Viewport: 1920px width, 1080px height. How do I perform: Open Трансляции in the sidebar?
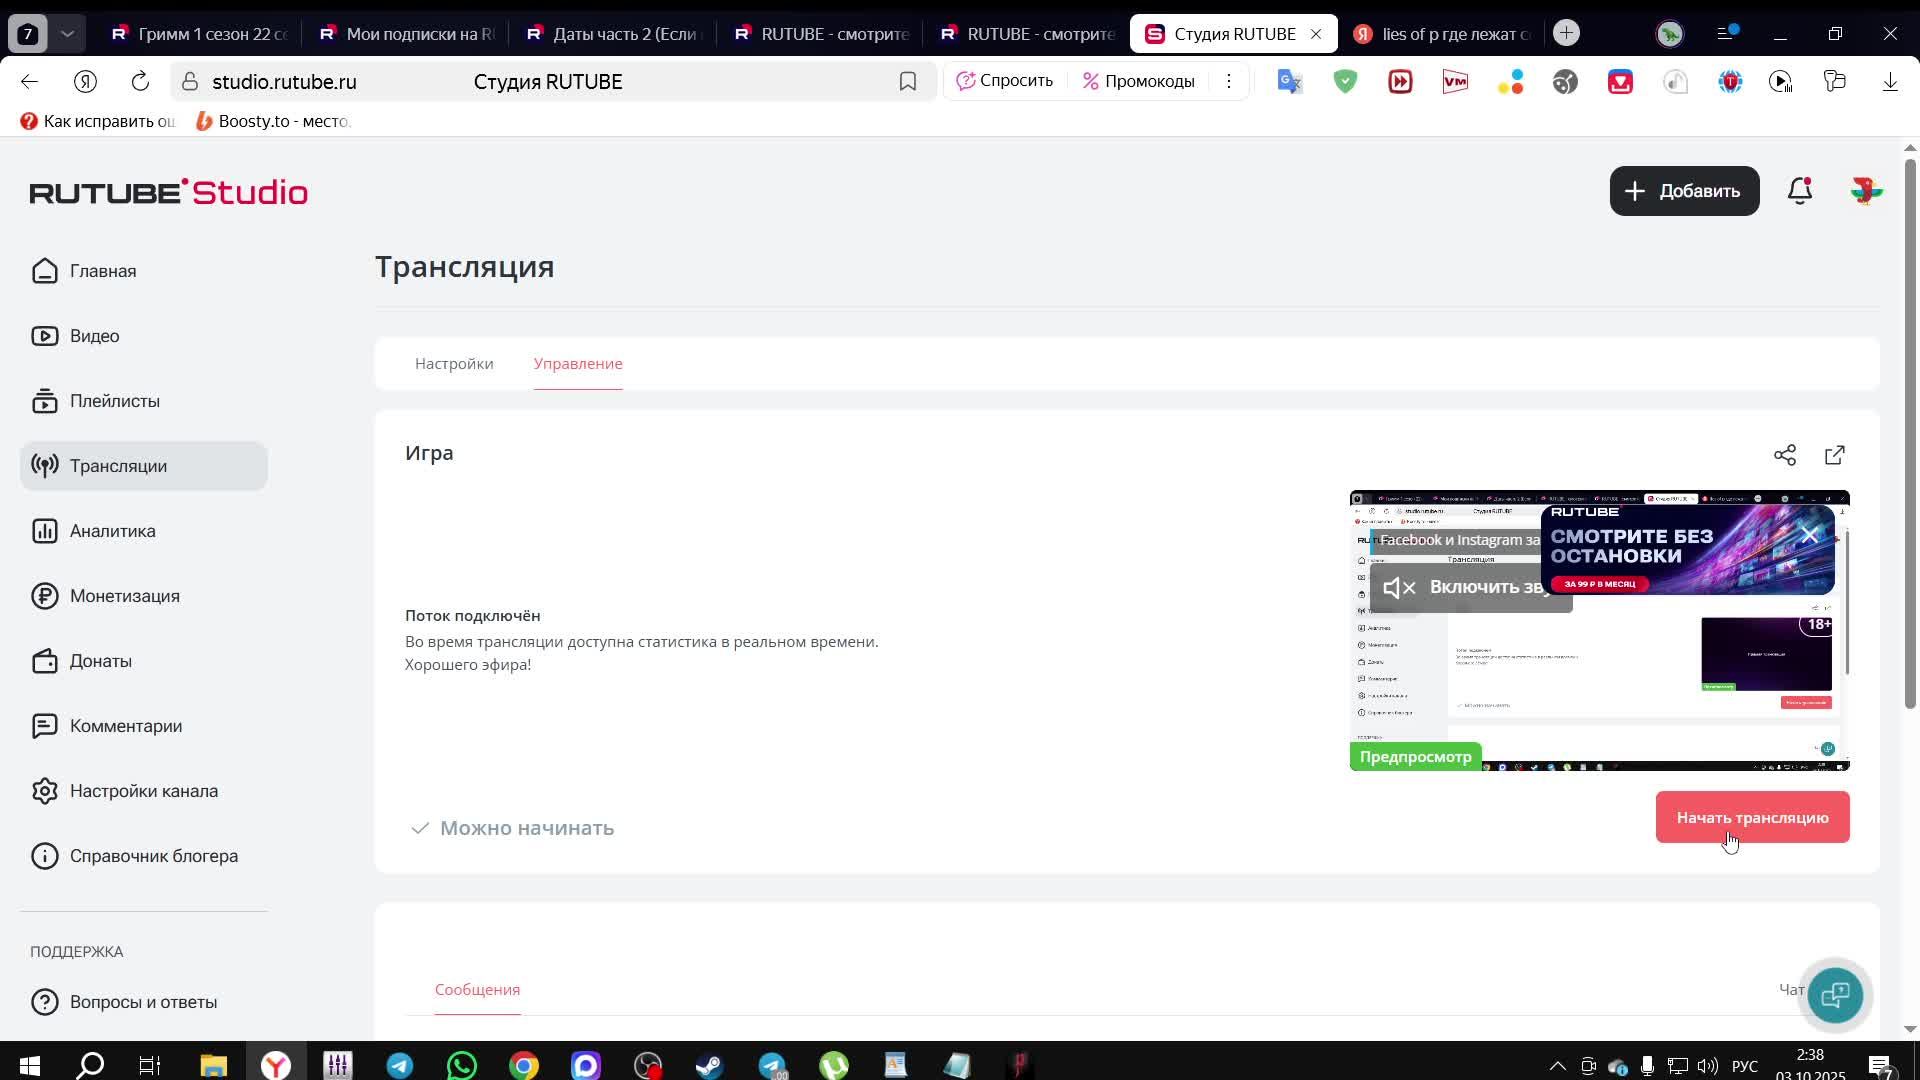(x=118, y=466)
